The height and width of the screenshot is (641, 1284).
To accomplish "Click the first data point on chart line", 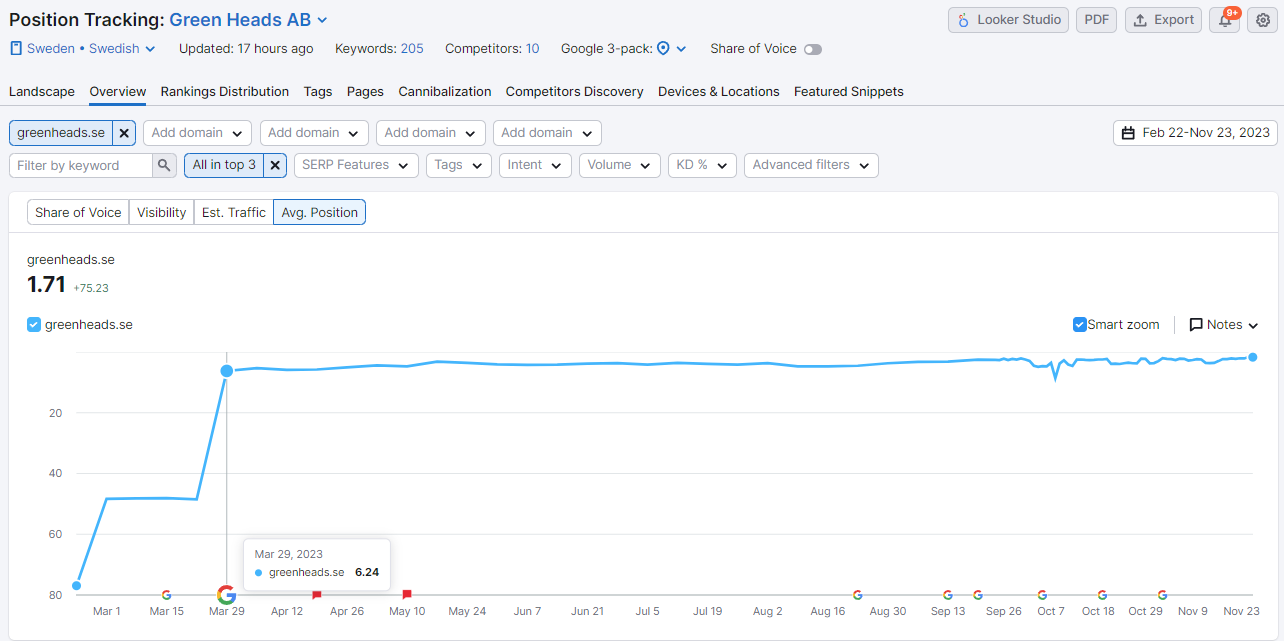I will (x=77, y=586).
